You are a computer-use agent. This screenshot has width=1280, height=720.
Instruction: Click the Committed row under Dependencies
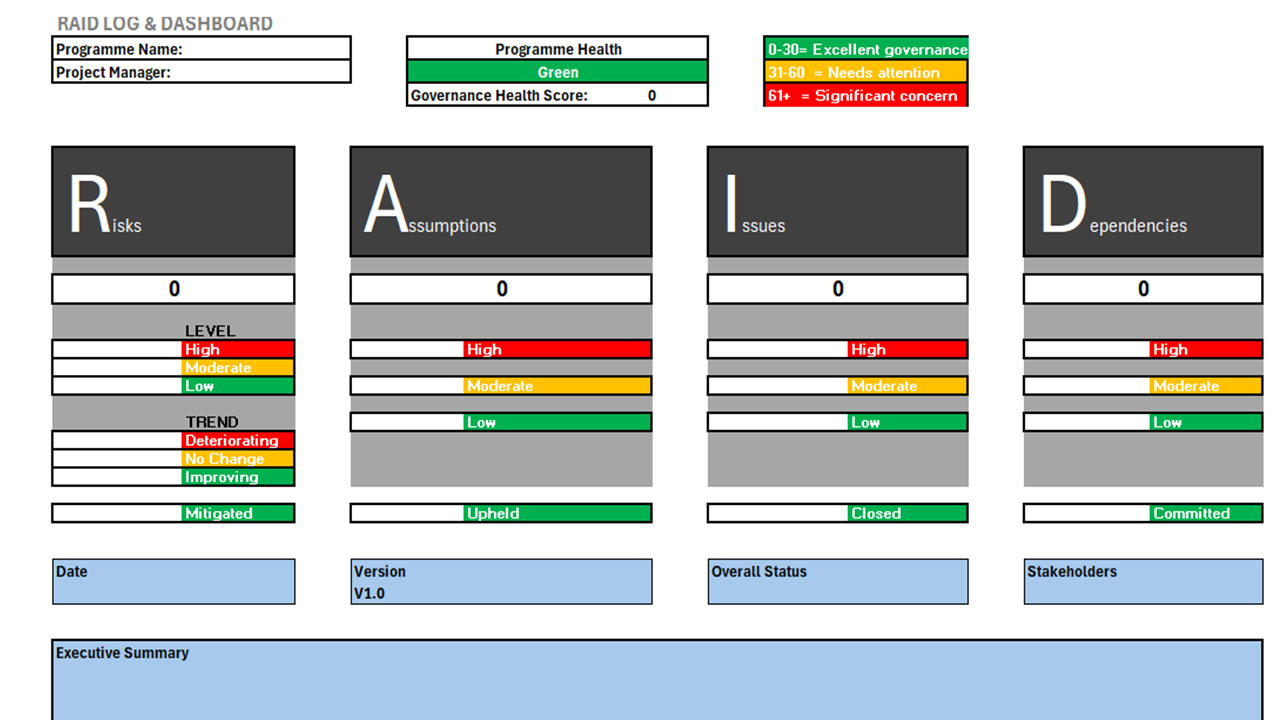coord(1143,513)
